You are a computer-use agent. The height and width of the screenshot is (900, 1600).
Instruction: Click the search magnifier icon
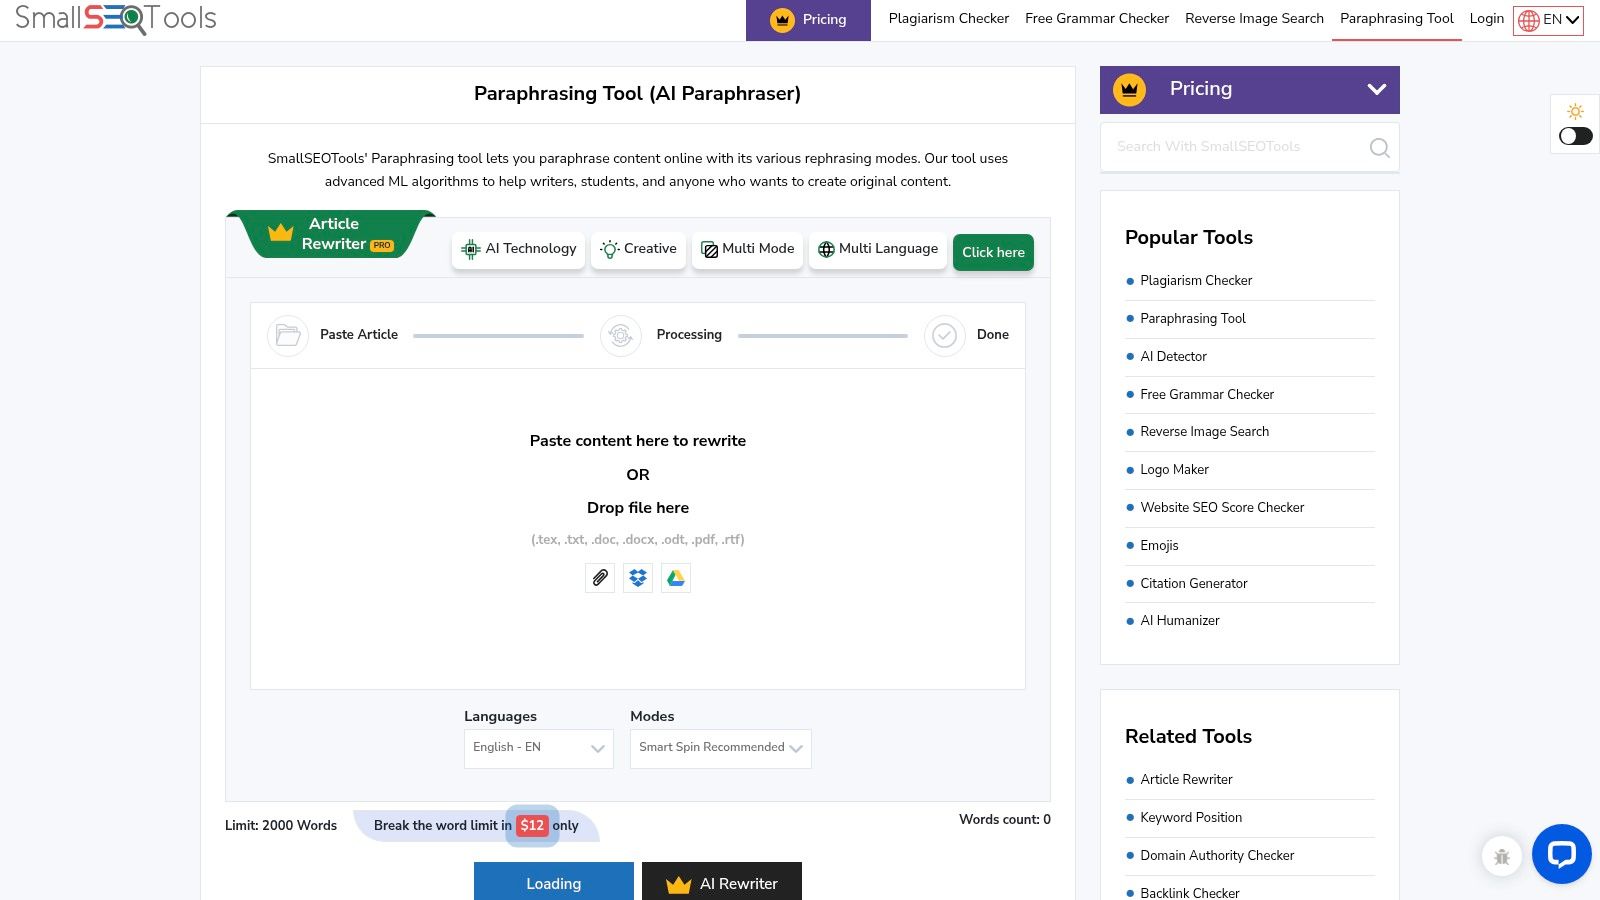1379,148
